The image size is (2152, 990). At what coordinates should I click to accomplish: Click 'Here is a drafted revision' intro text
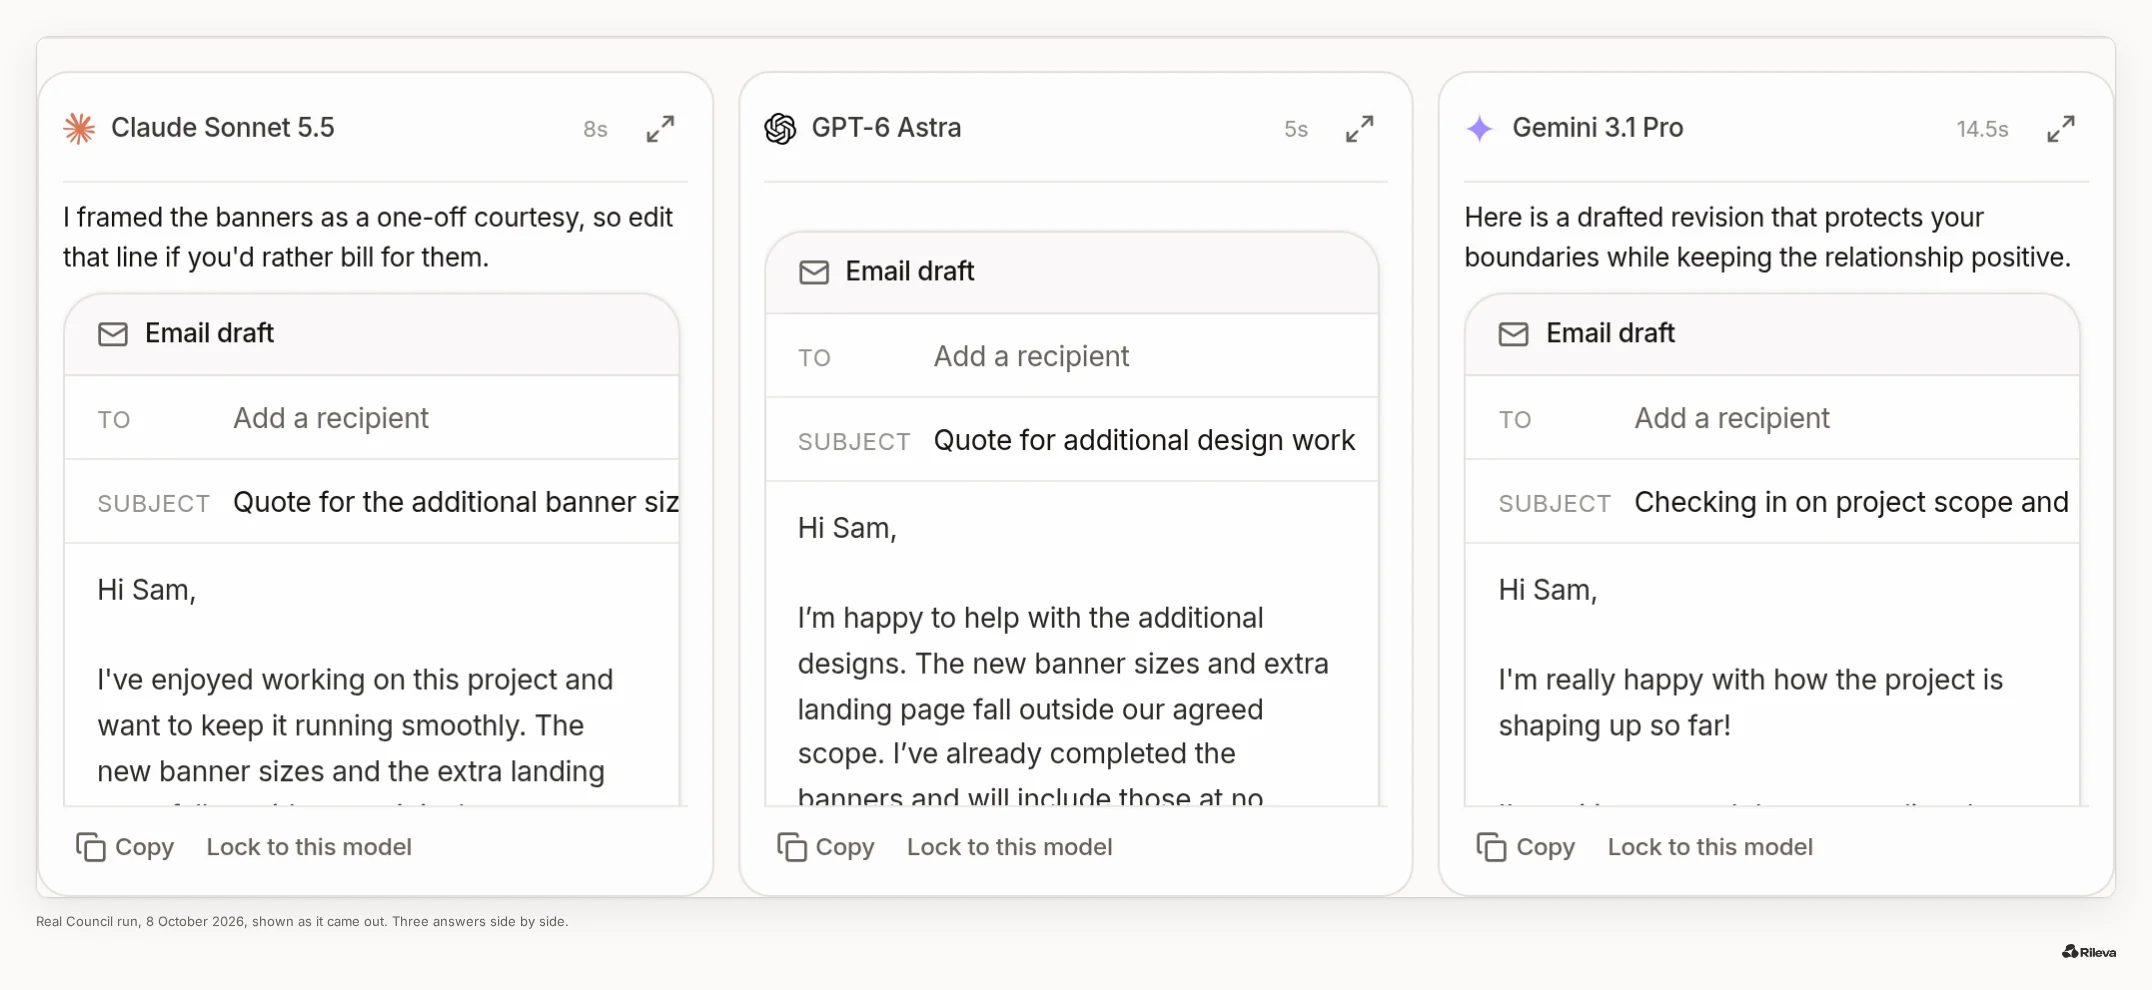point(1767,237)
